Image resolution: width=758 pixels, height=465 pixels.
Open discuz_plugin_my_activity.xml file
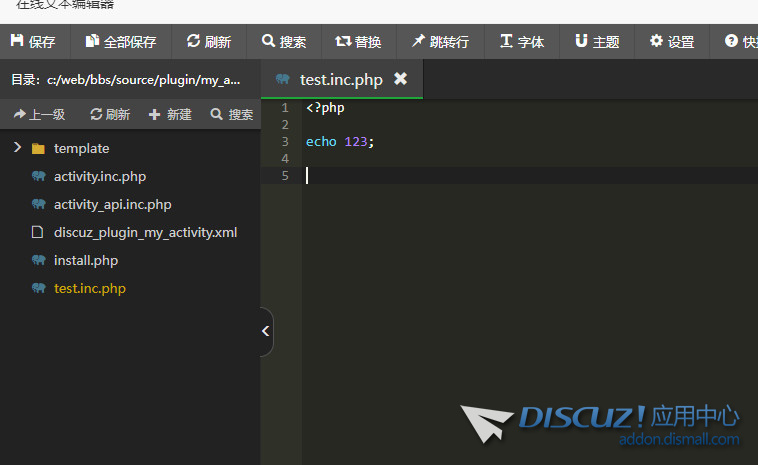pos(145,232)
